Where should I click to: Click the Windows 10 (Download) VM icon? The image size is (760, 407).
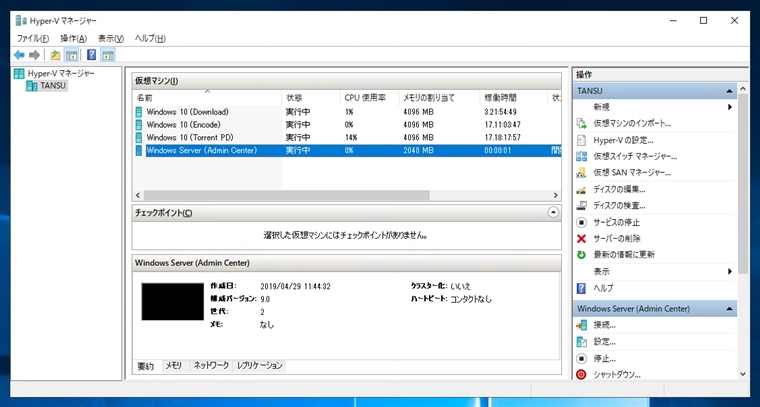pyautogui.click(x=140, y=112)
